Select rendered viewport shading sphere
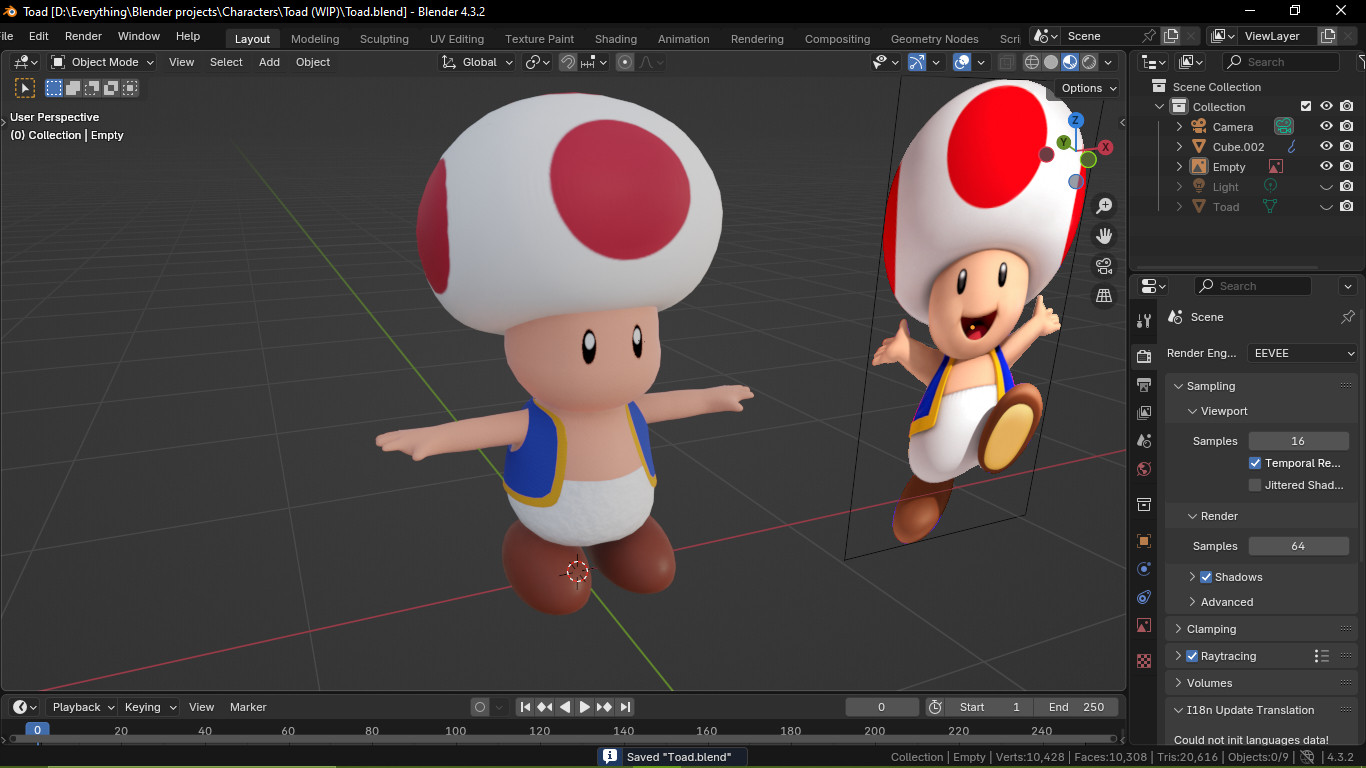The image size is (1366, 768). (x=1089, y=62)
